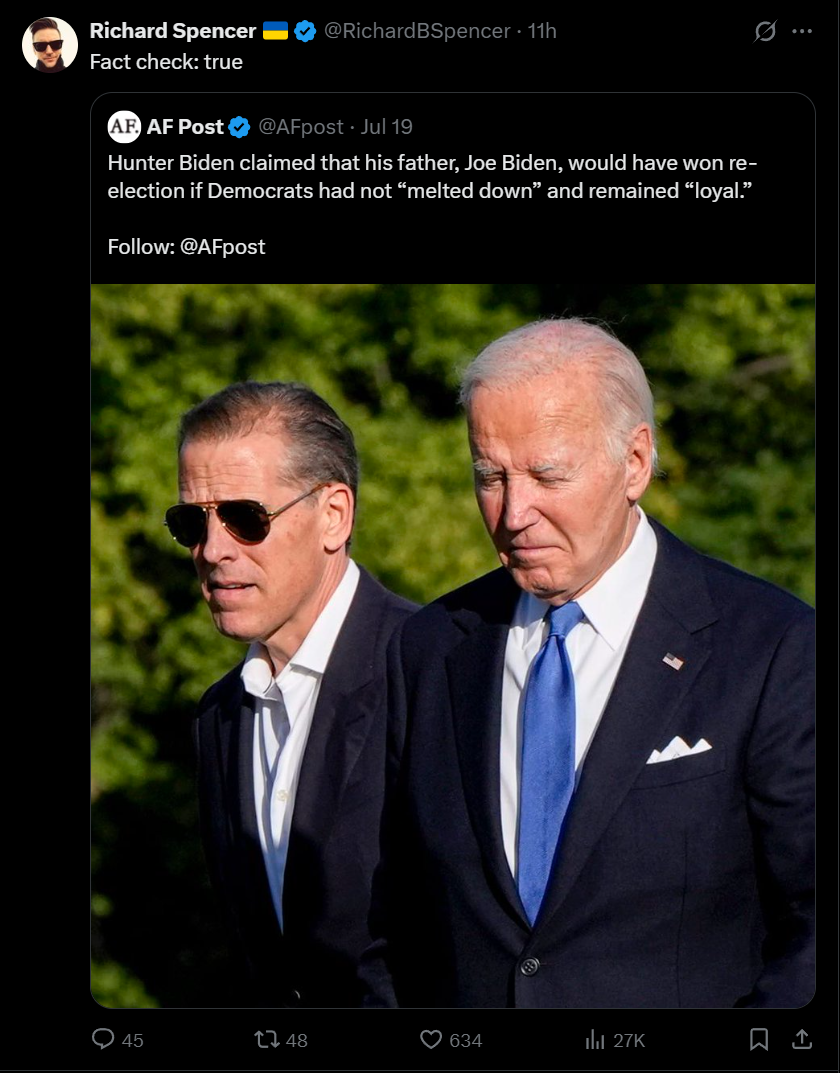Open the reply comment icon

click(x=103, y=1039)
